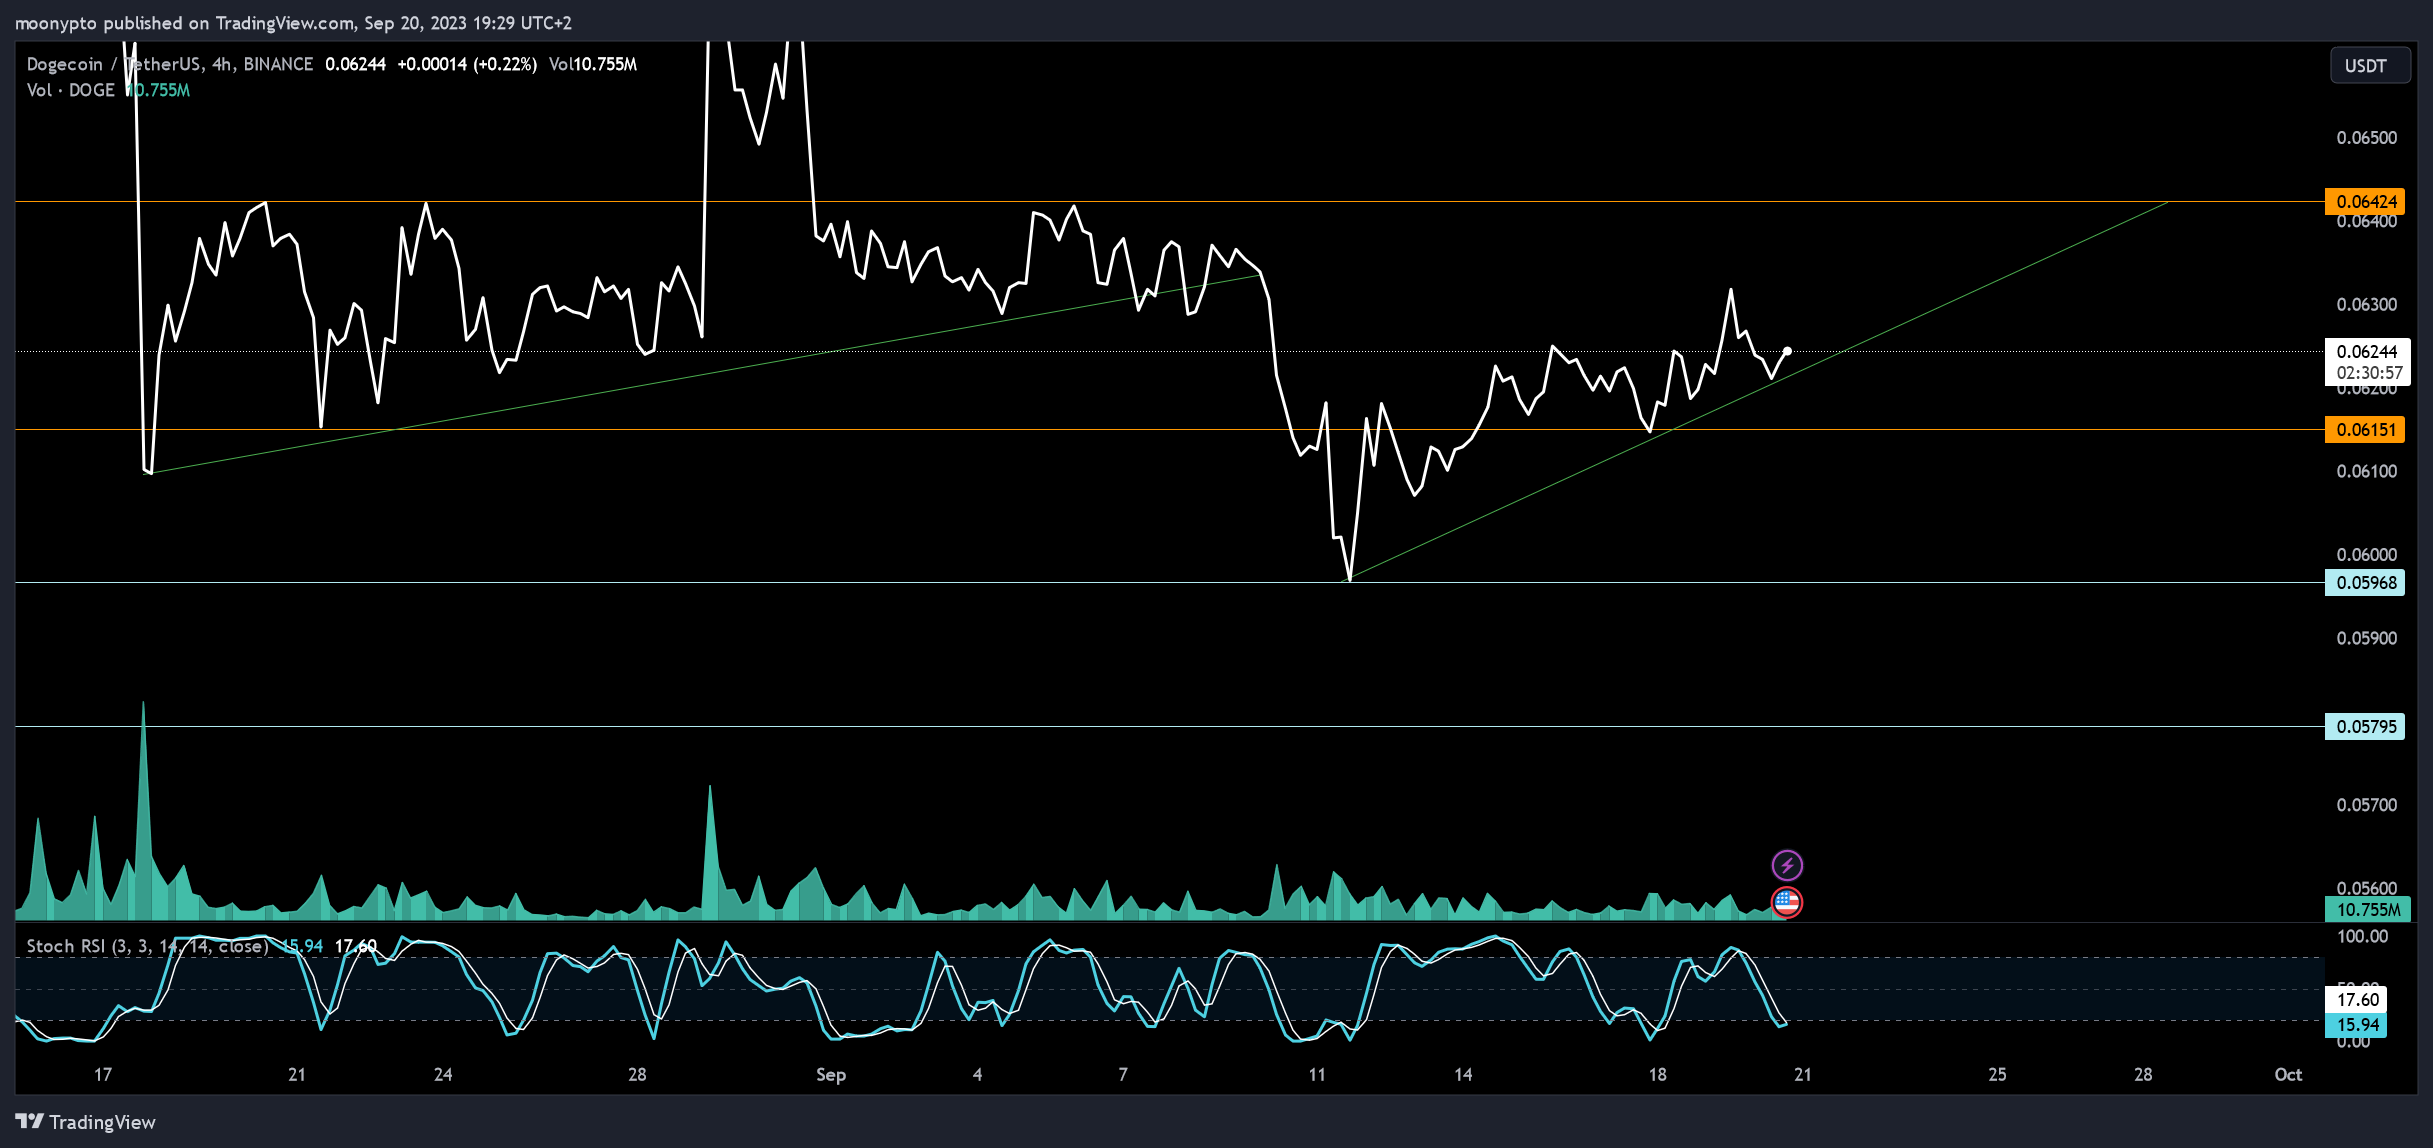Click the US flag economic event icon

tap(1787, 903)
